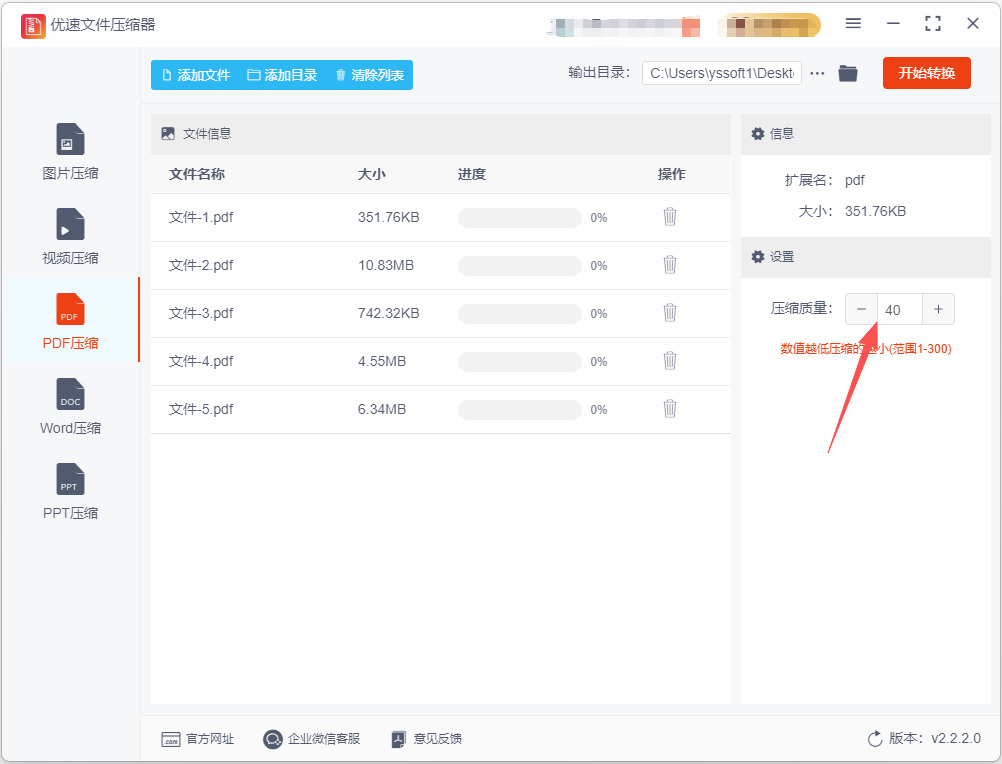1002x764 pixels.
Task: Select the 文件-1.pdf row name
Action: pyautogui.click(x=201, y=217)
